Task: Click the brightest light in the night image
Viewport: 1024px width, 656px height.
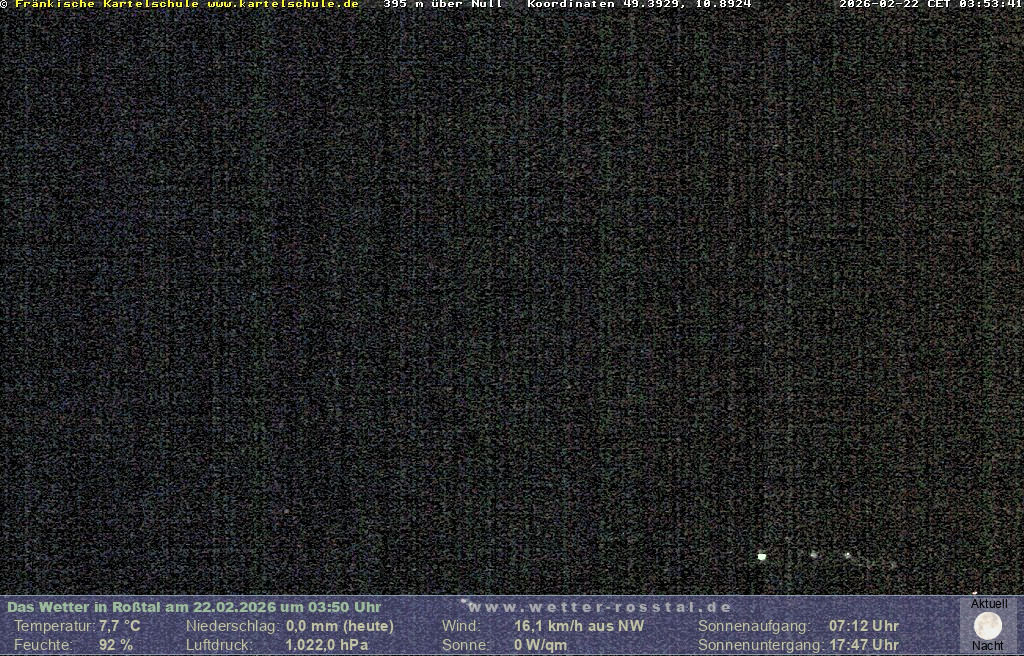Action: tap(762, 556)
